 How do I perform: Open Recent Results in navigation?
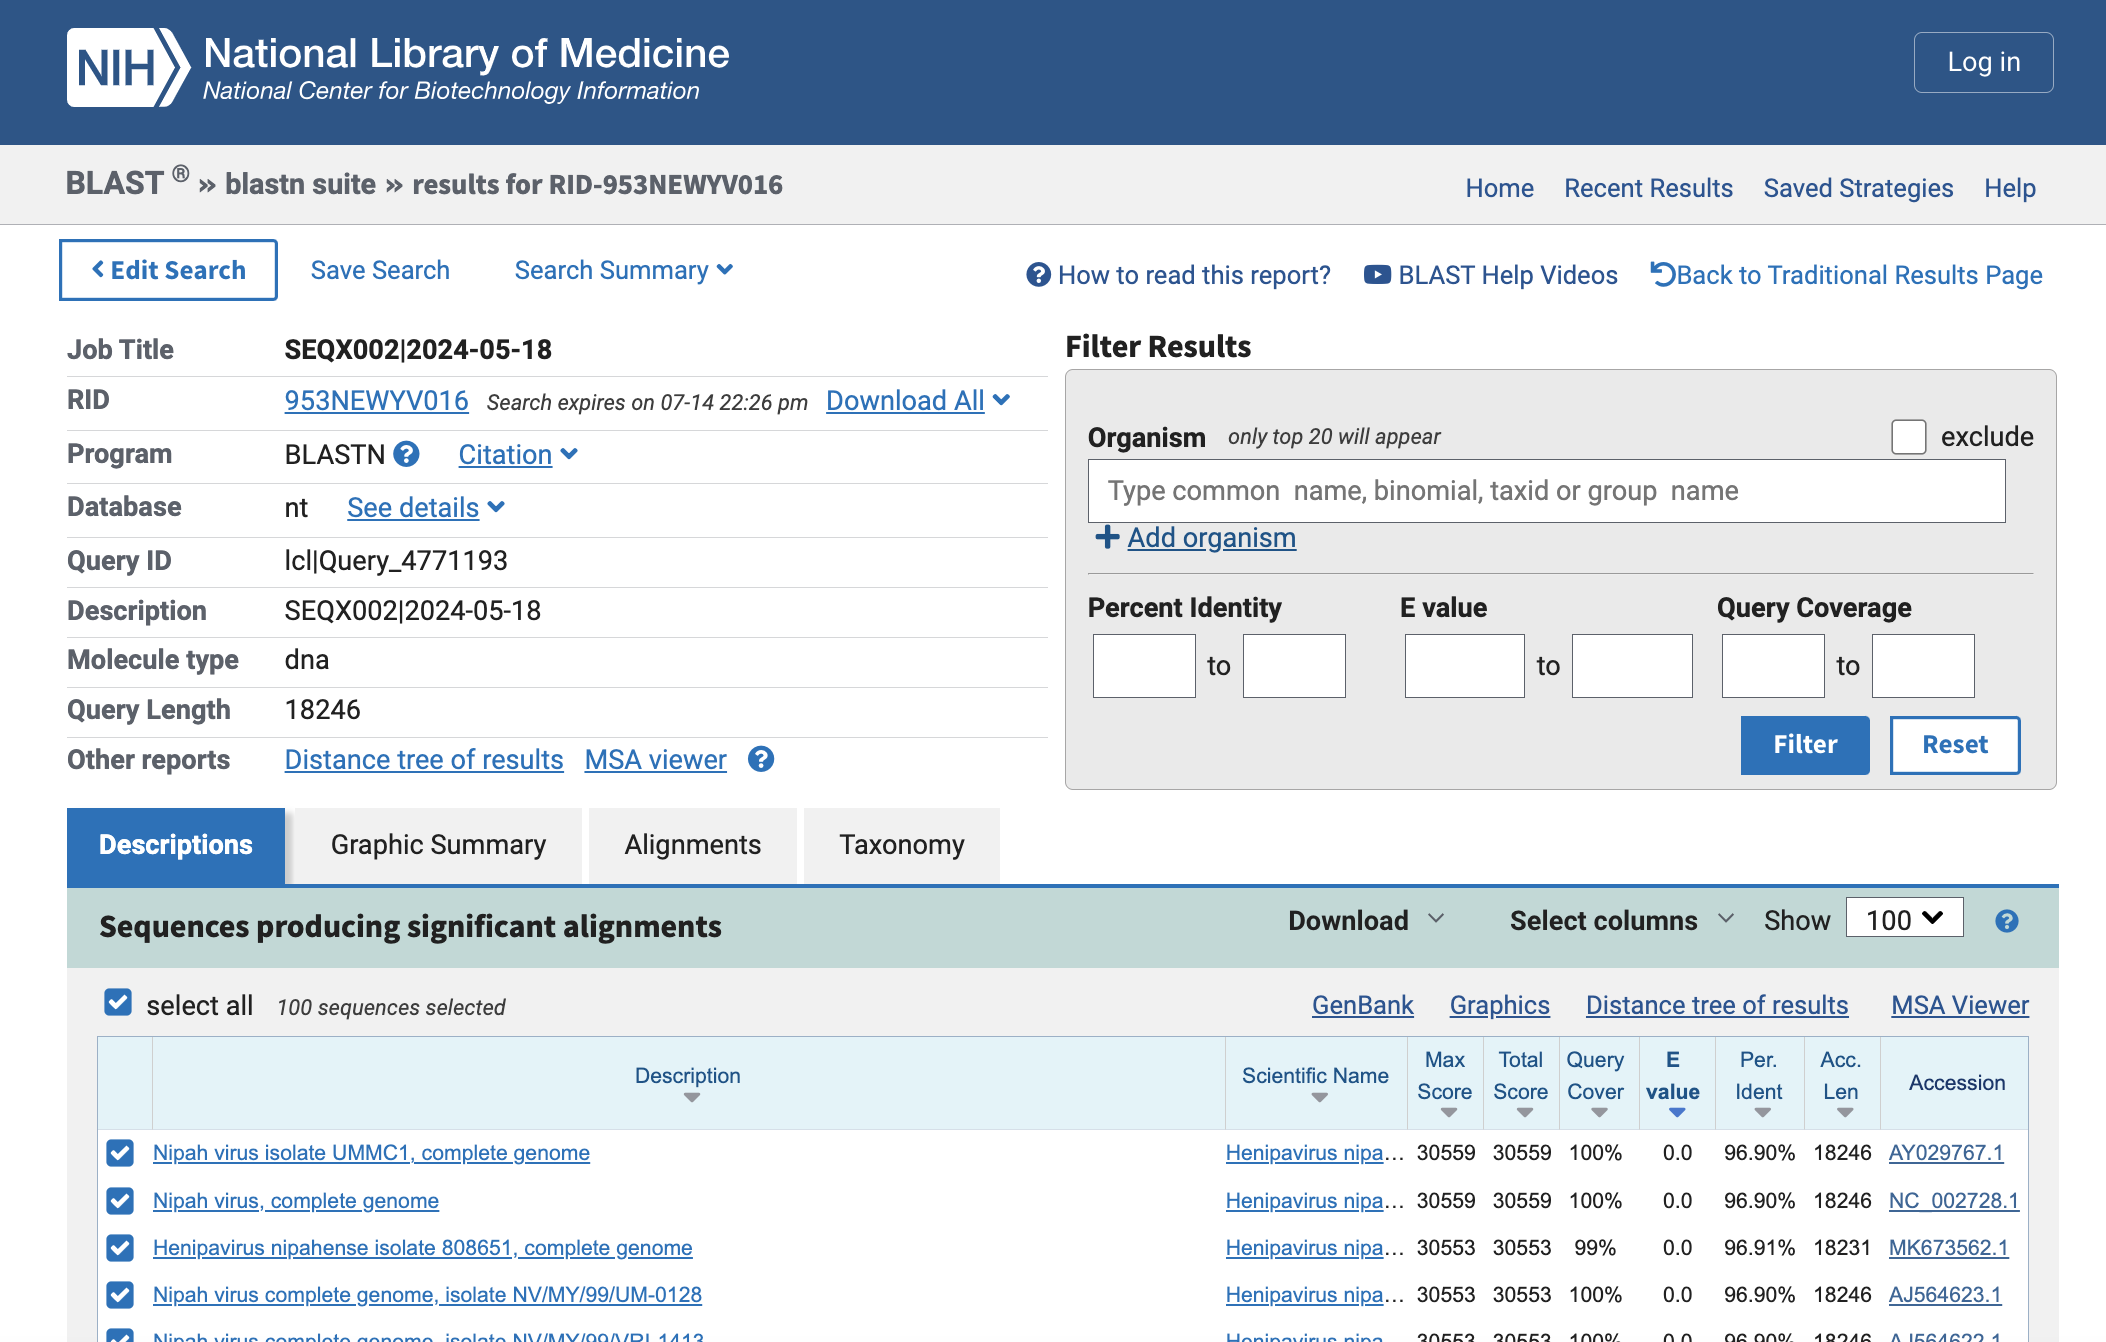(x=1648, y=188)
